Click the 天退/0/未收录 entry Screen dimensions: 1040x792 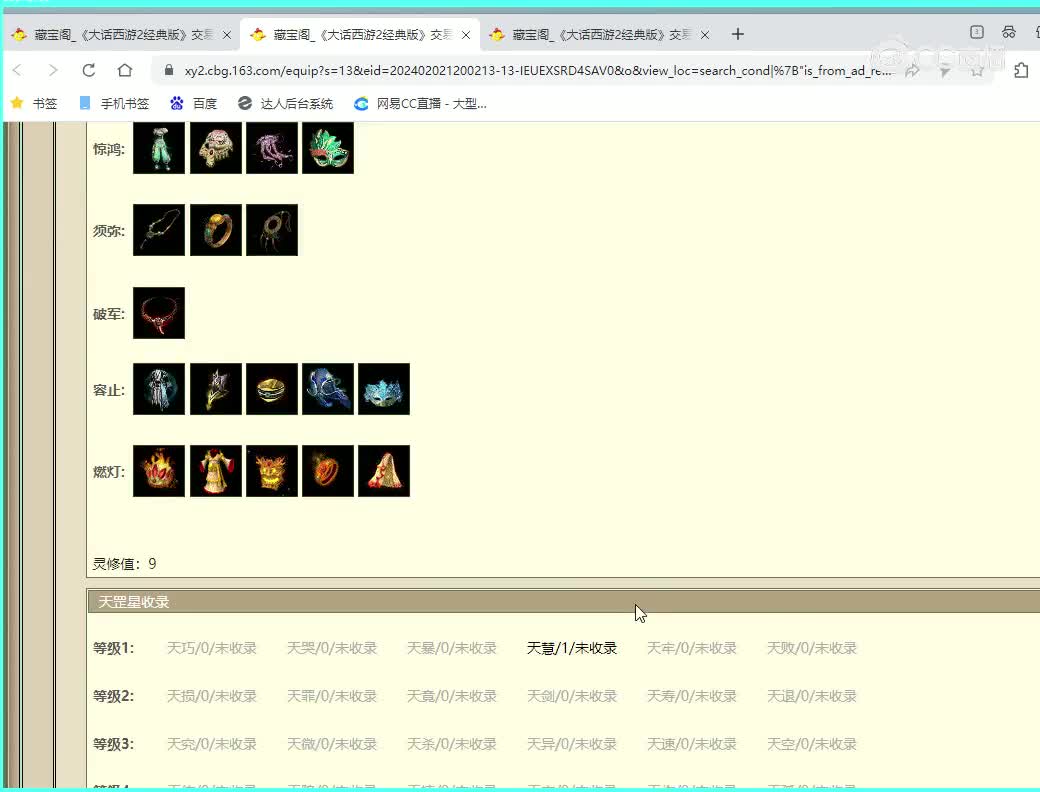(x=812, y=696)
